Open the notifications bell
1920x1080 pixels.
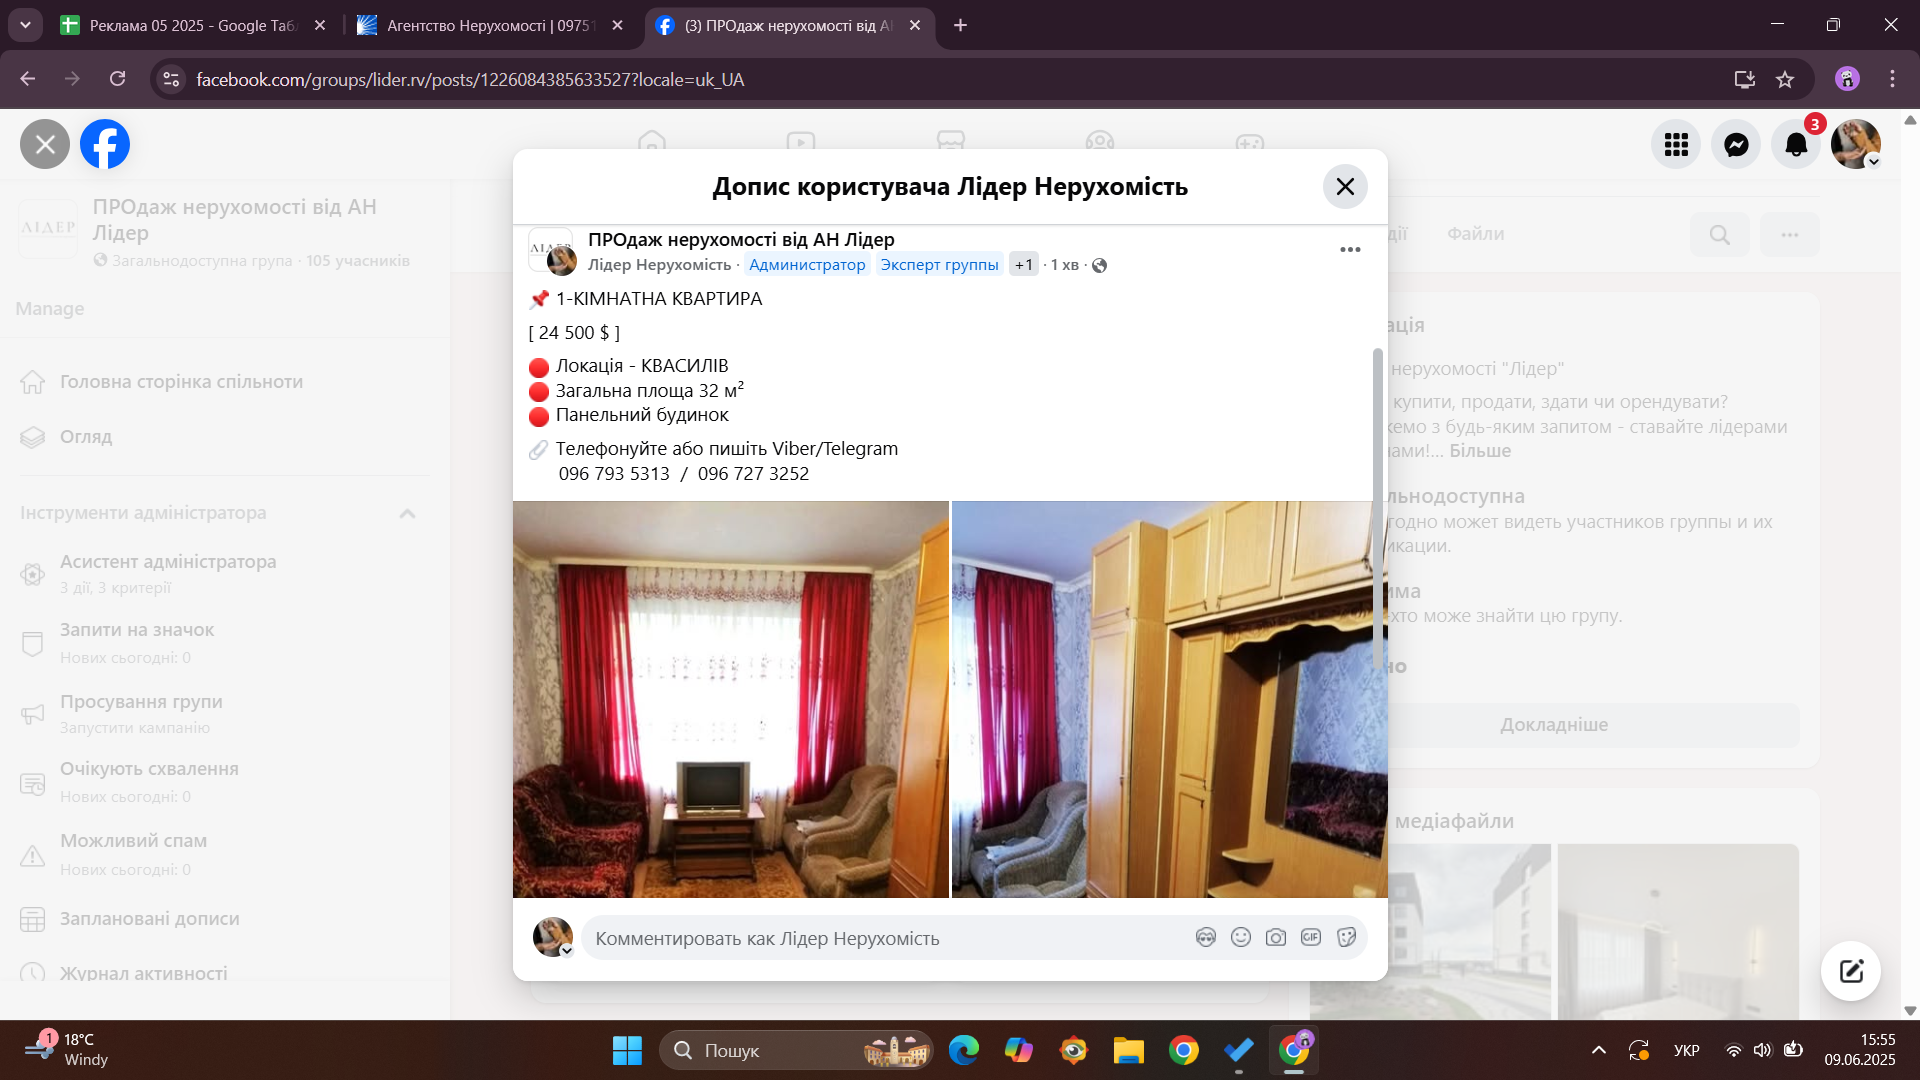pyautogui.click(x=1796, y=145)
